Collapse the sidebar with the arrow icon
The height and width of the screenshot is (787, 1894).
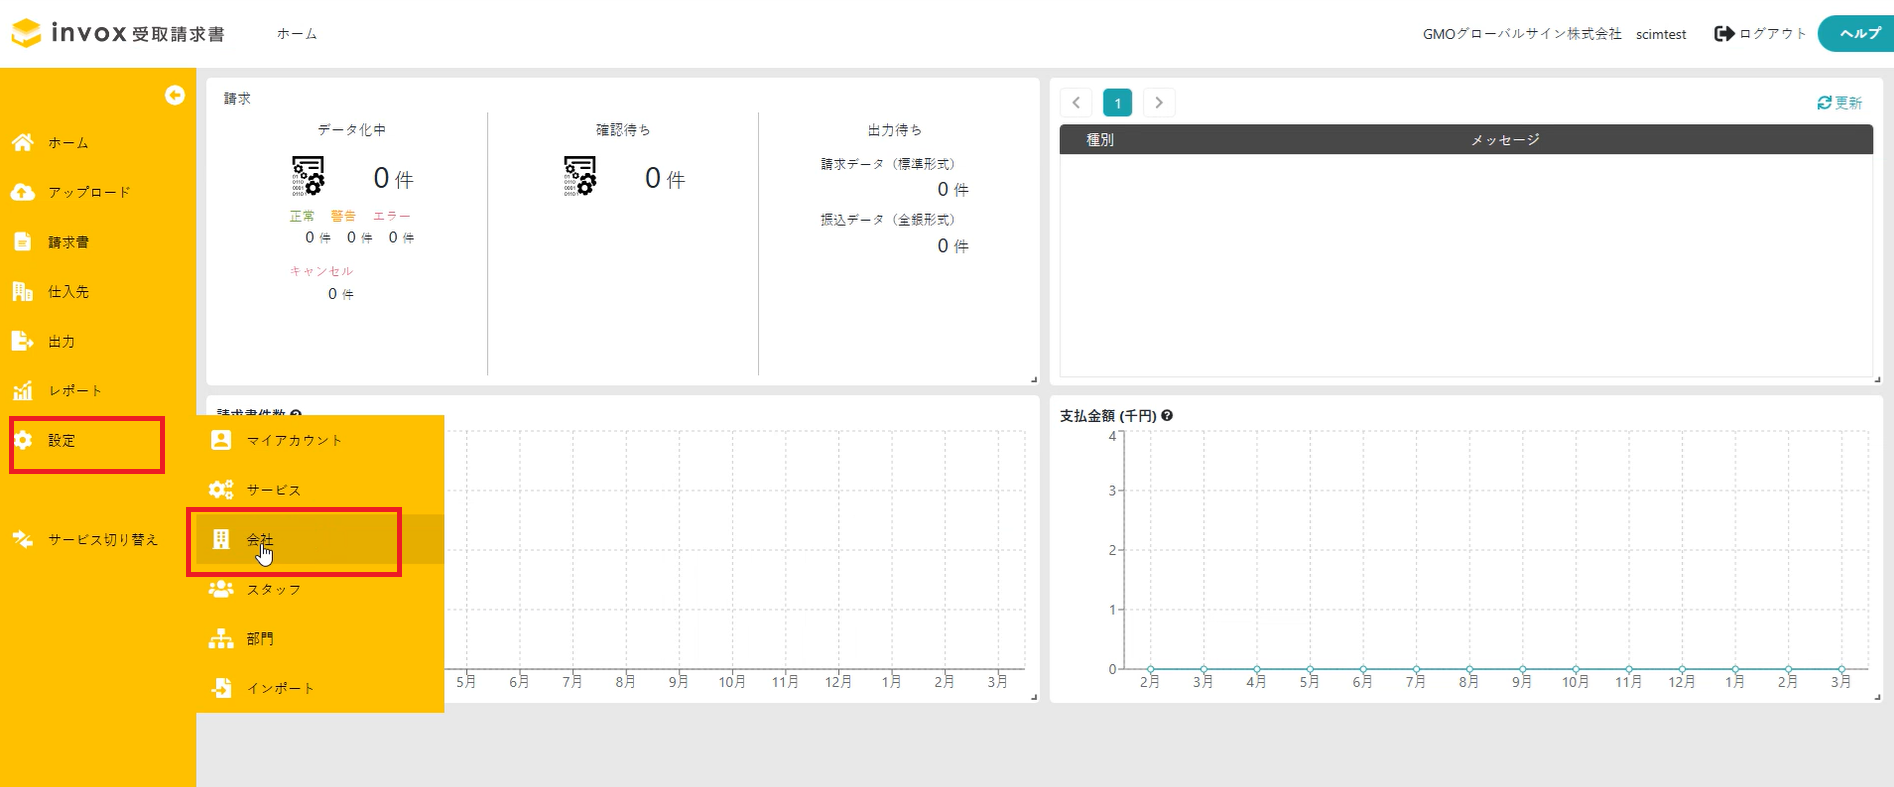pyautogui.click(x=175, y=95)
